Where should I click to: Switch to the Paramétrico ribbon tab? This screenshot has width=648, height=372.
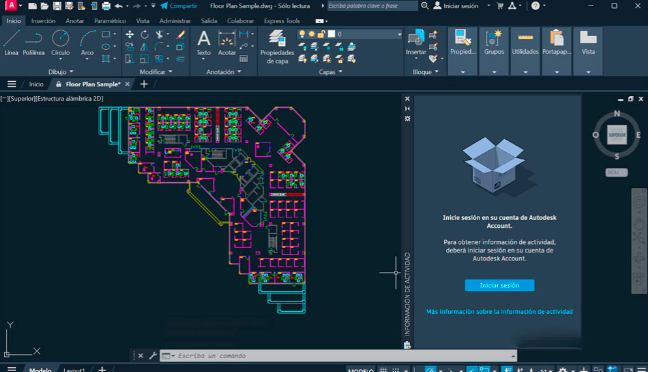click(x=110, y=21)
